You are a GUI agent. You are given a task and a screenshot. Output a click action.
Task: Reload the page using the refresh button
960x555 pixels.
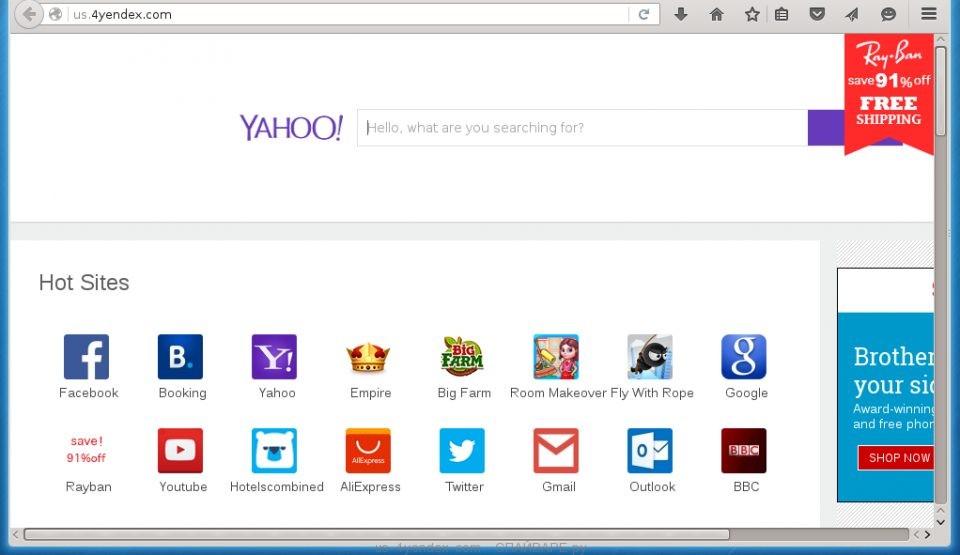644,14
